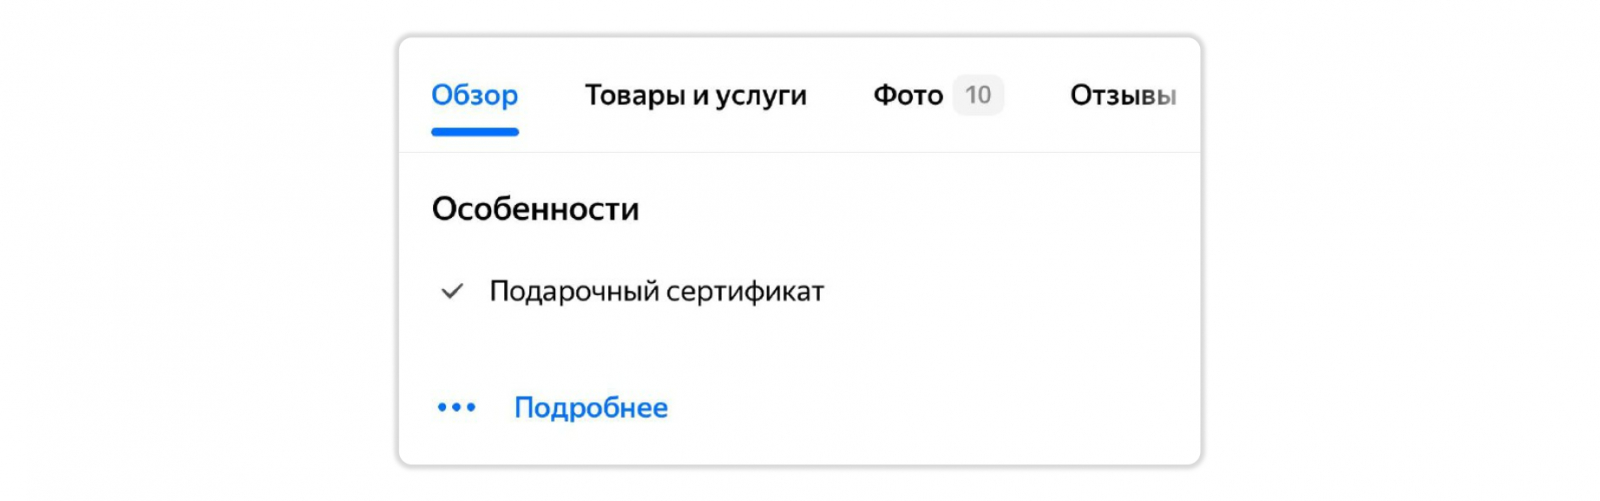Screen dimensions: 1600x501
Task: View the 10 photos tab
Action: pos(936,95)
